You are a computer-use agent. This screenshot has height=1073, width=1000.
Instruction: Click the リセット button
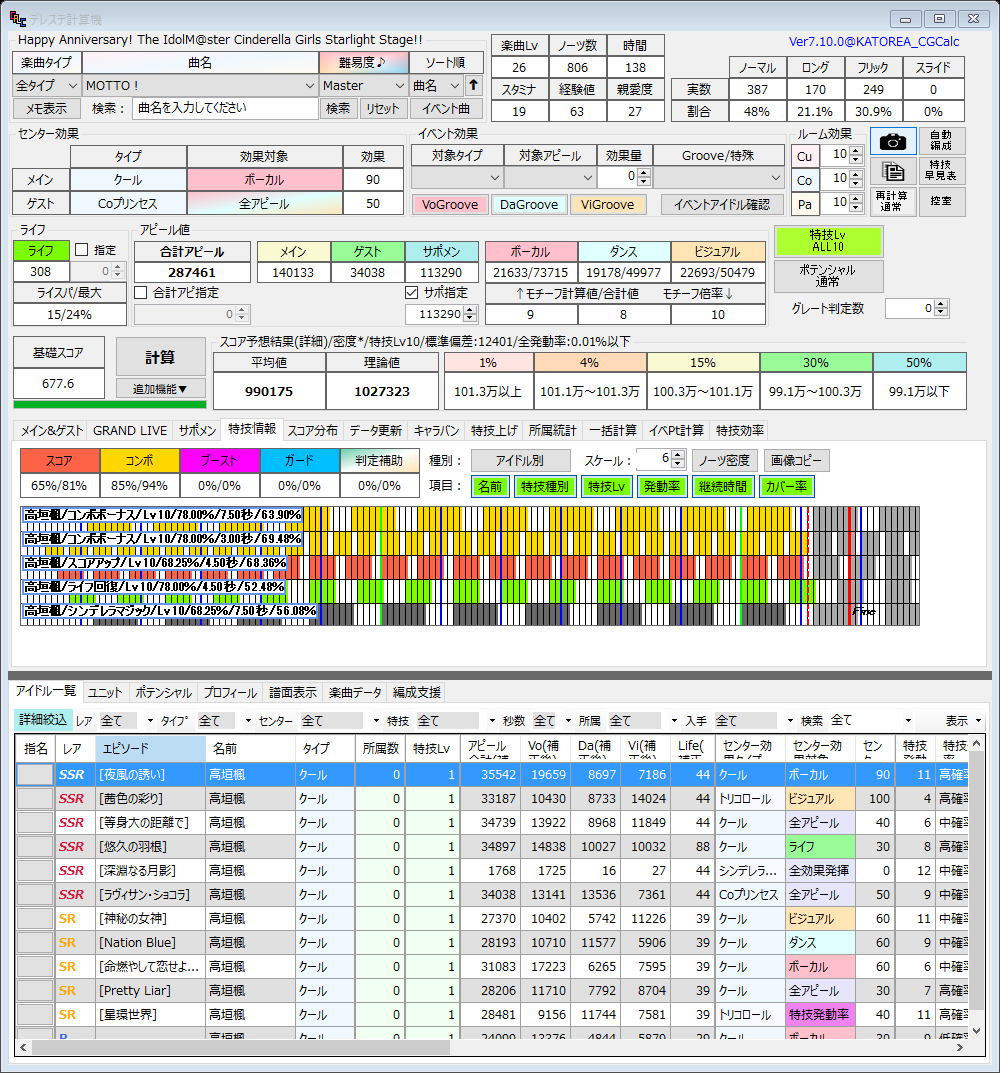click(383, 108)
